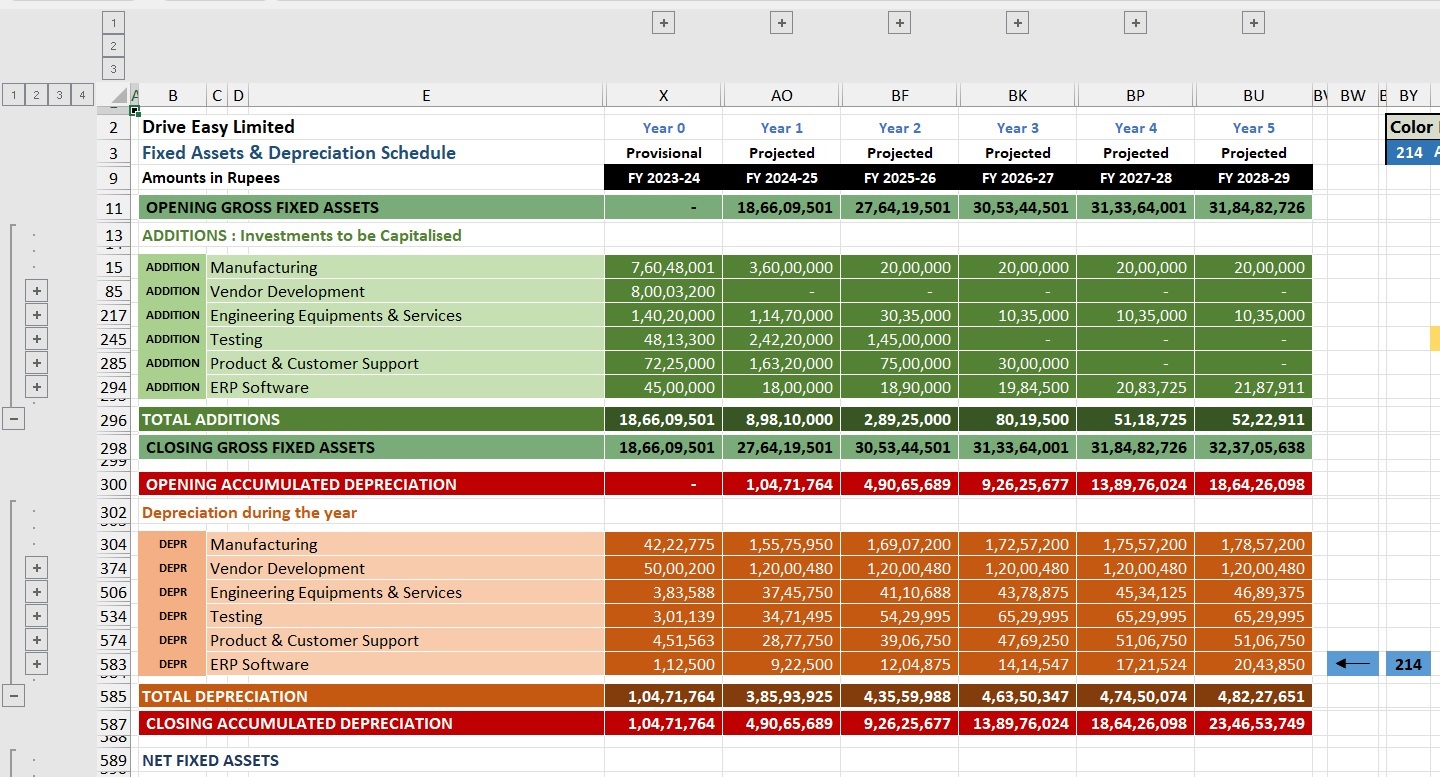Show row outline level 1
Image resolution: width=1440 pixels, height=777 pixels.
coord(13,95)
